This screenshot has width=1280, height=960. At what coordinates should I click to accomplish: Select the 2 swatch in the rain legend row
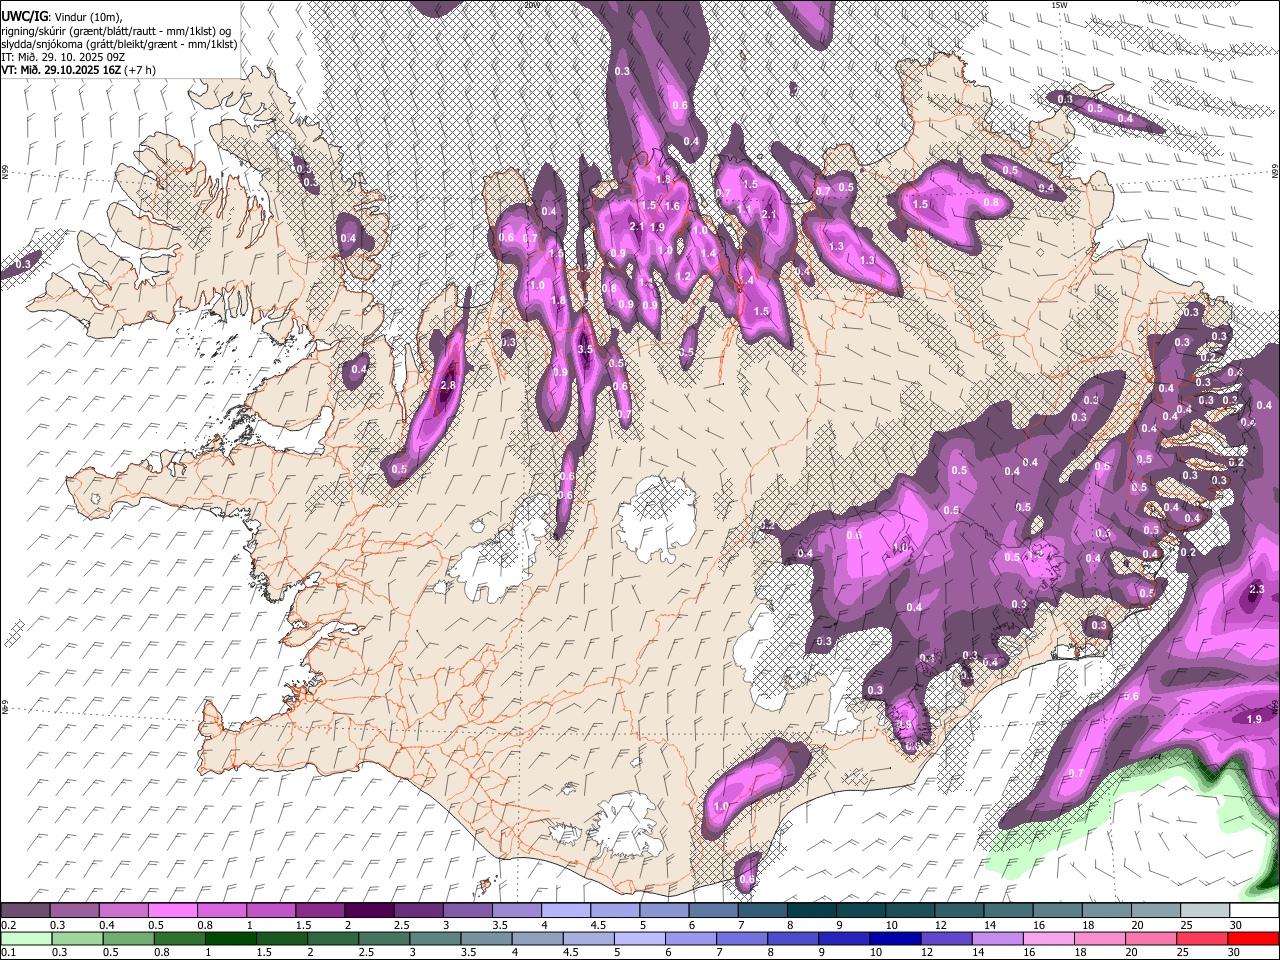333,938
